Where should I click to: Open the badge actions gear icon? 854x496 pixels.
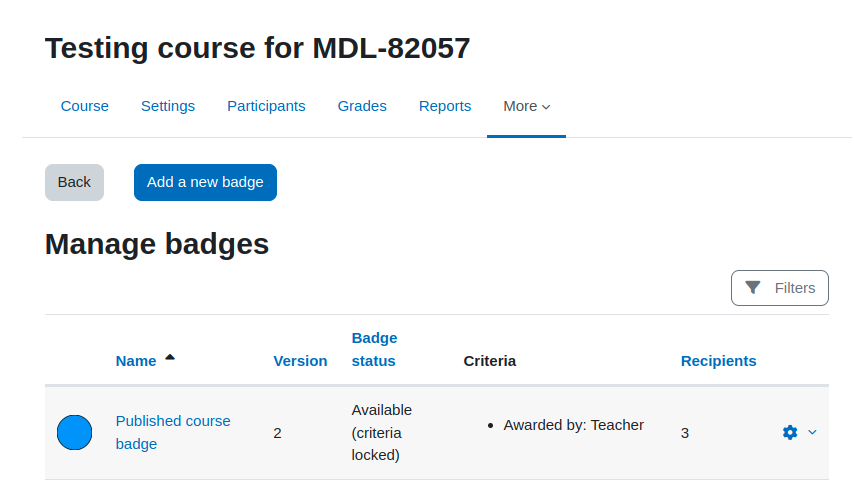coord(790,432)
